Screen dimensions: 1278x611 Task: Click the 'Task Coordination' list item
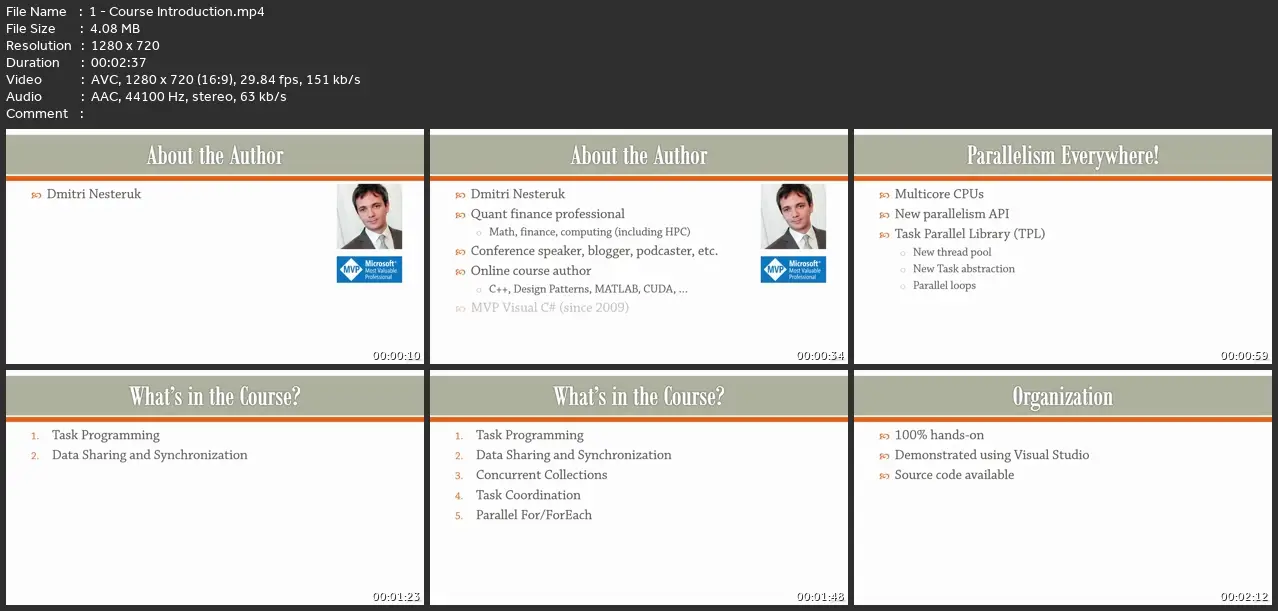[x=528, y=495]
